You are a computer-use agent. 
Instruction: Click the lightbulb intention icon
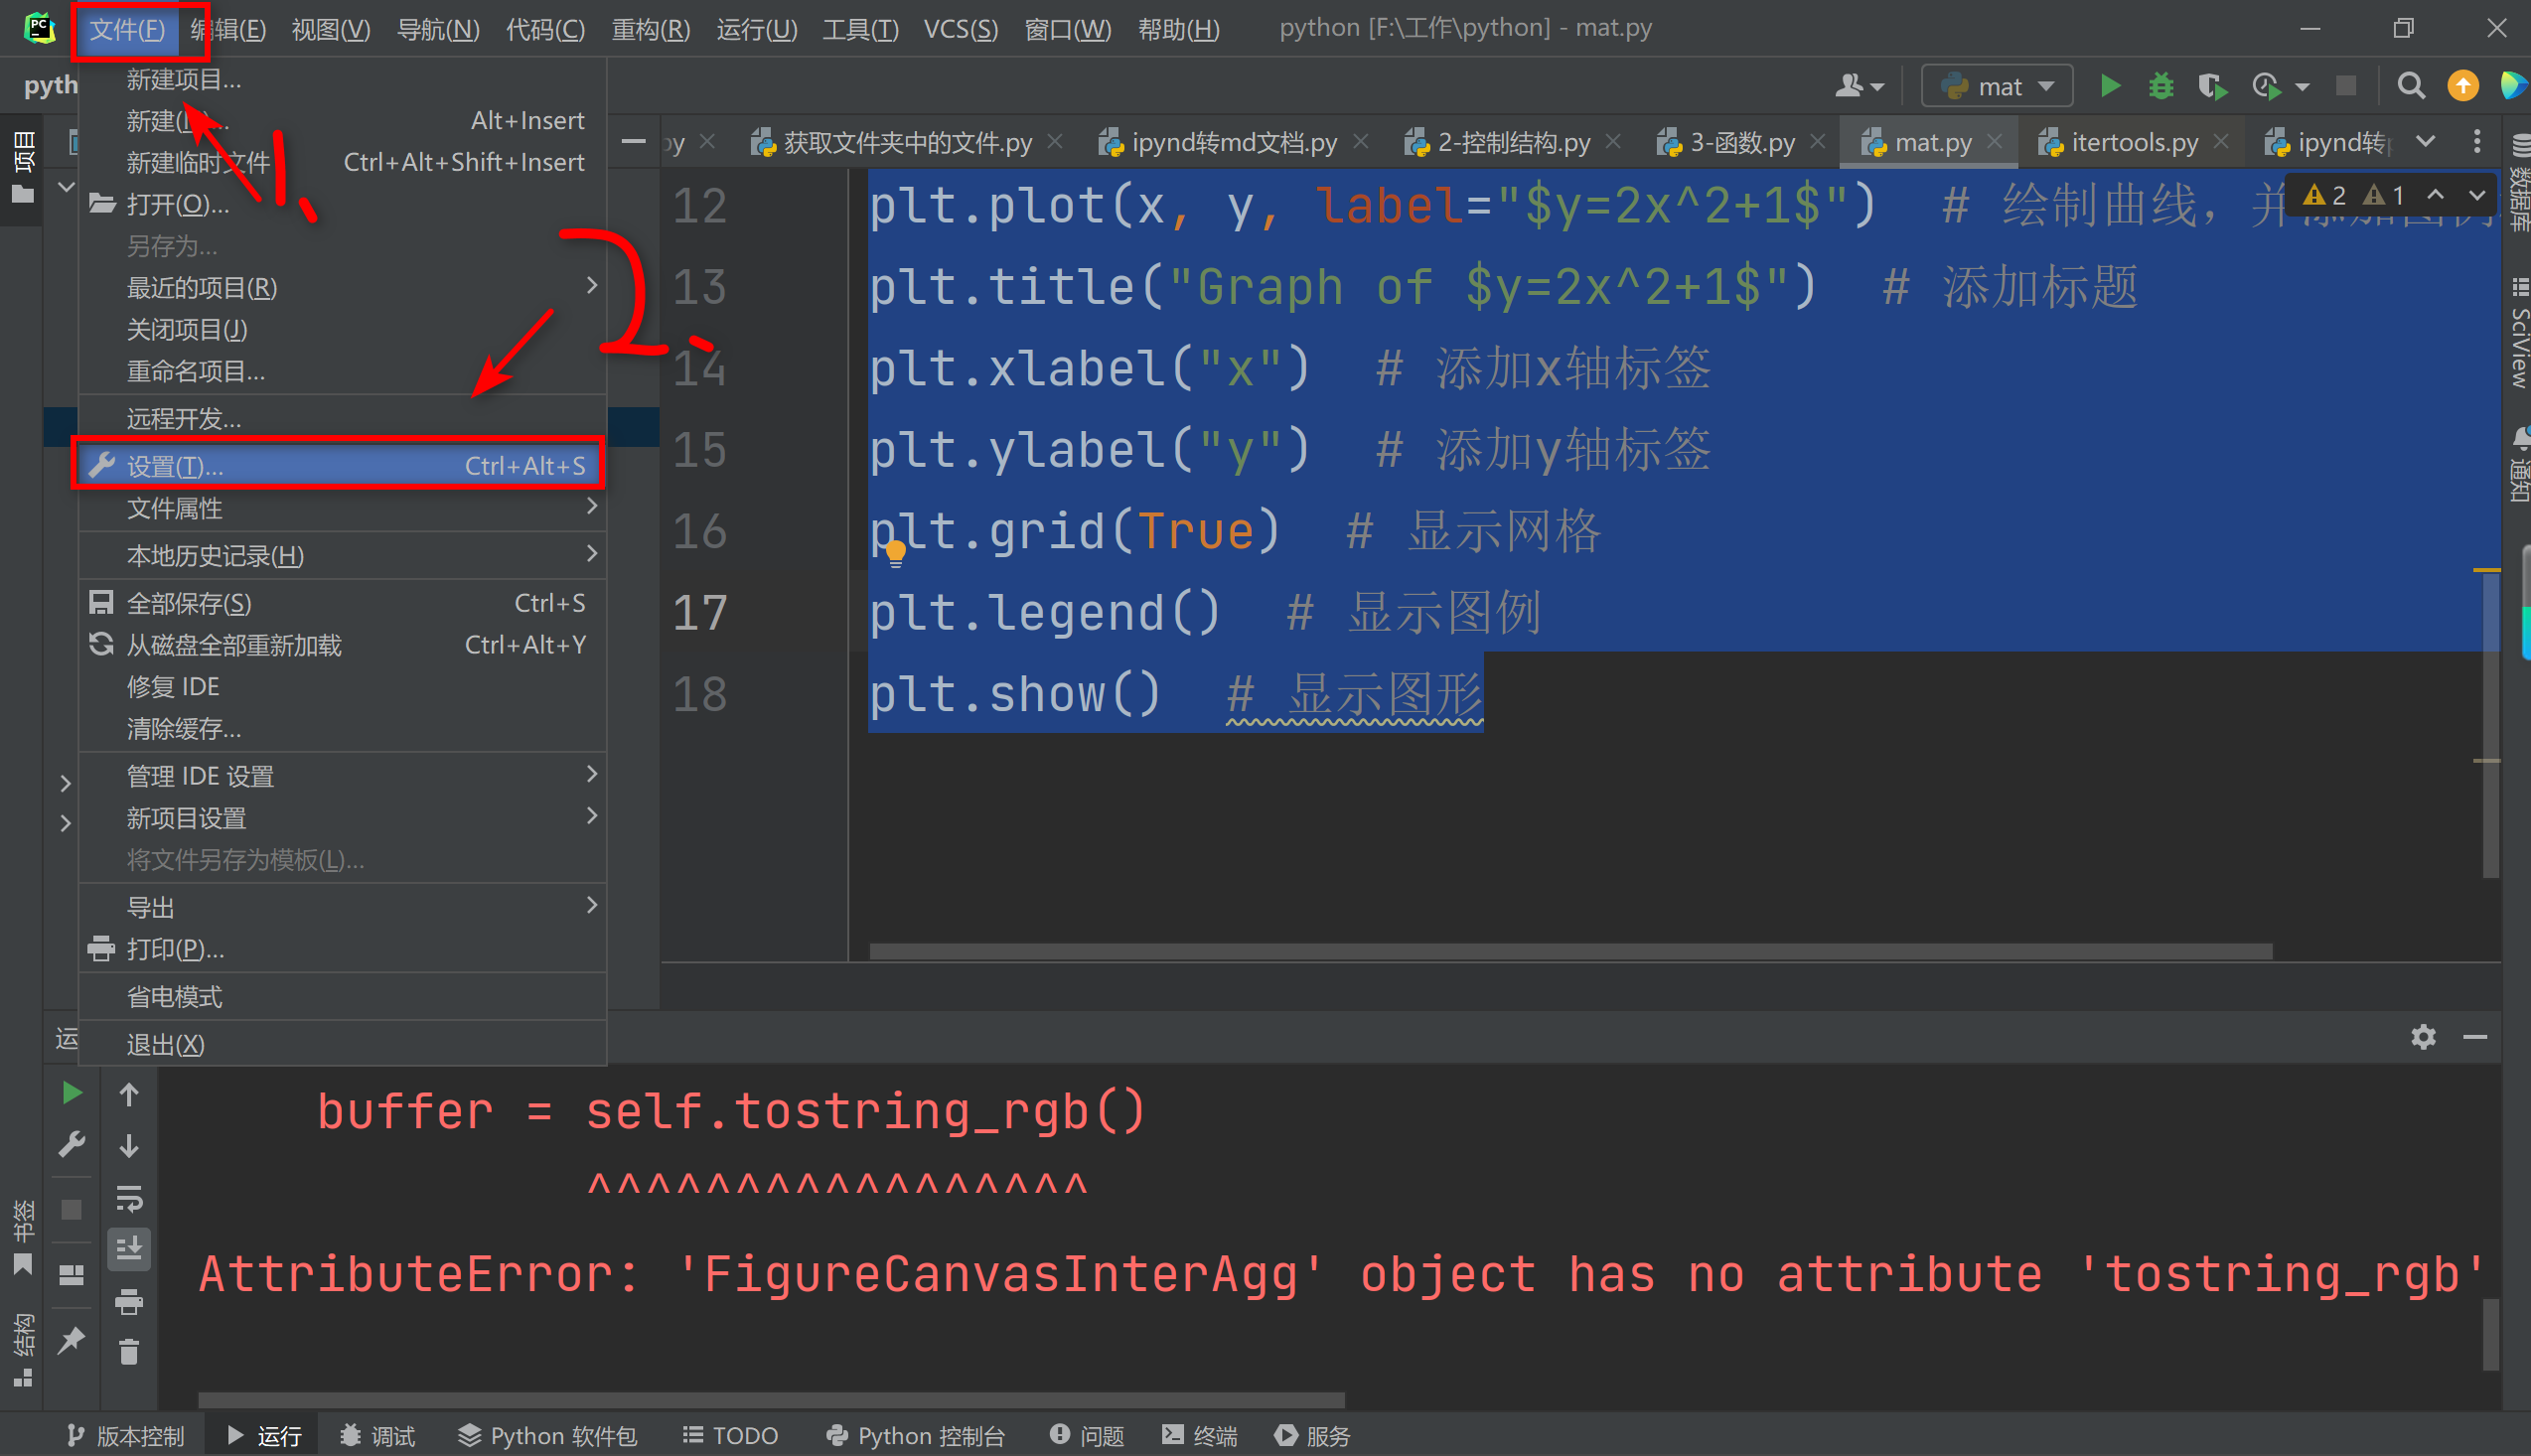coord(895,552)
